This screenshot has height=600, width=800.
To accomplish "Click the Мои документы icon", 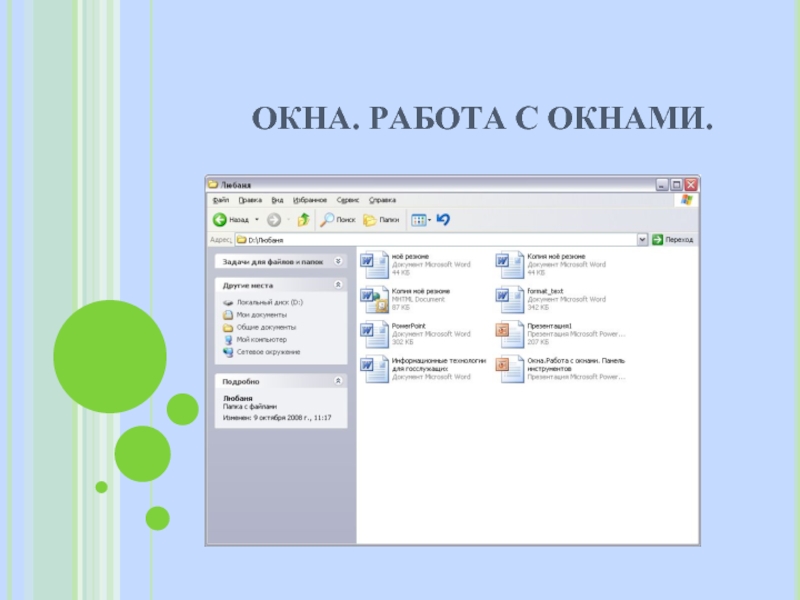I will 228,315.
